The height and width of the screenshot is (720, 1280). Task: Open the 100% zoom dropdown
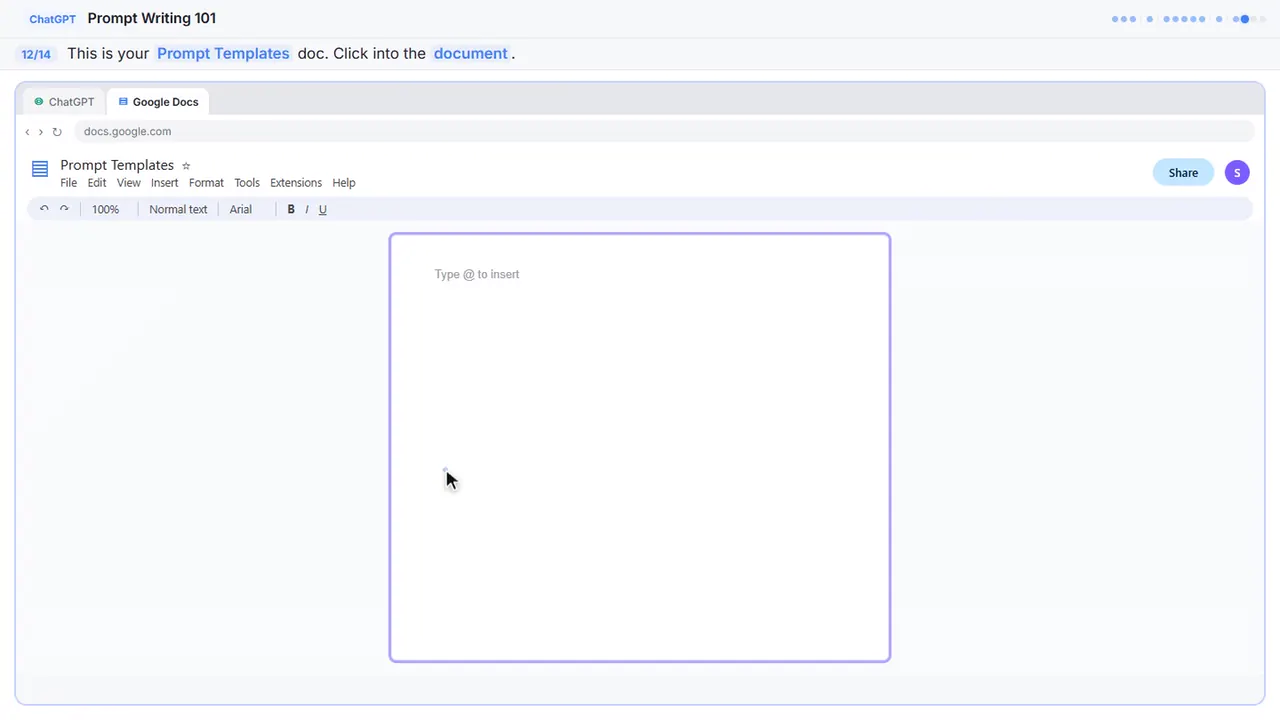coord(105,209)
